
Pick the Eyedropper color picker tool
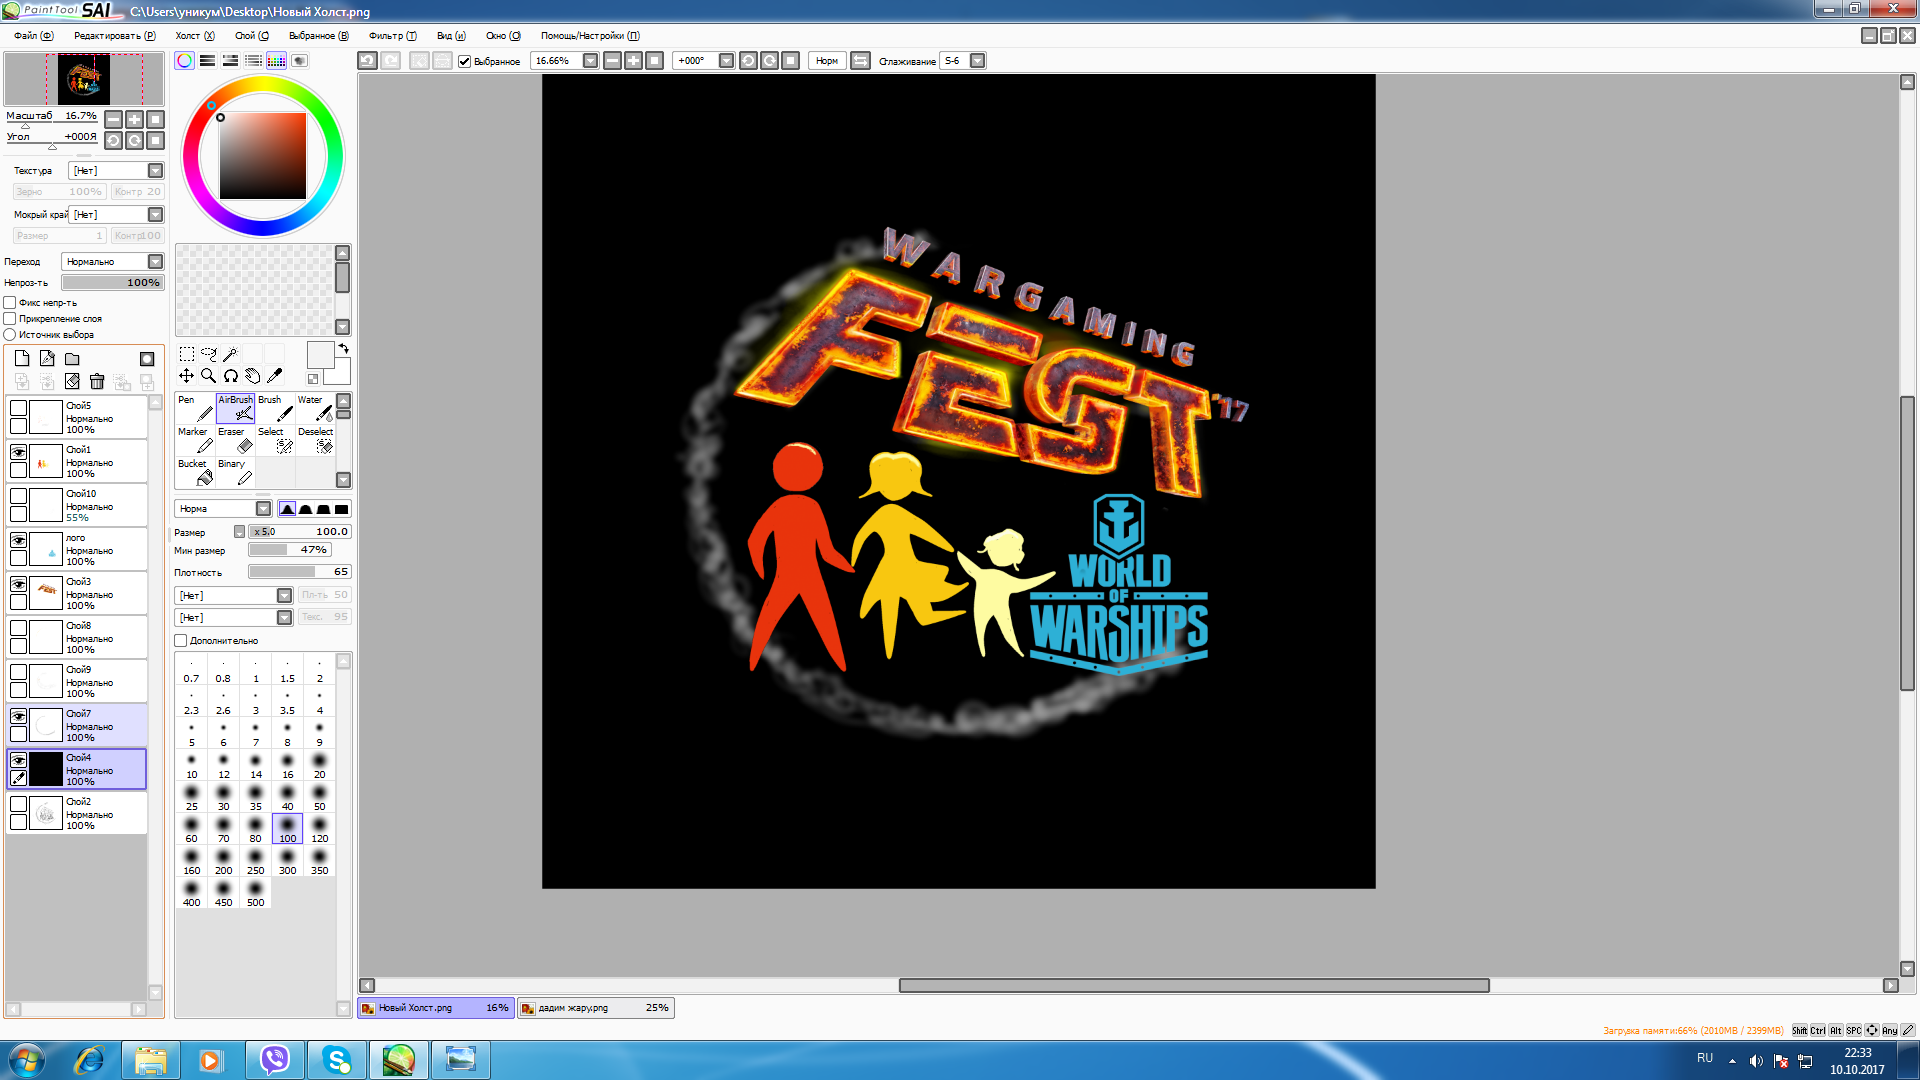pyautogui.click(x=275, y=376)
